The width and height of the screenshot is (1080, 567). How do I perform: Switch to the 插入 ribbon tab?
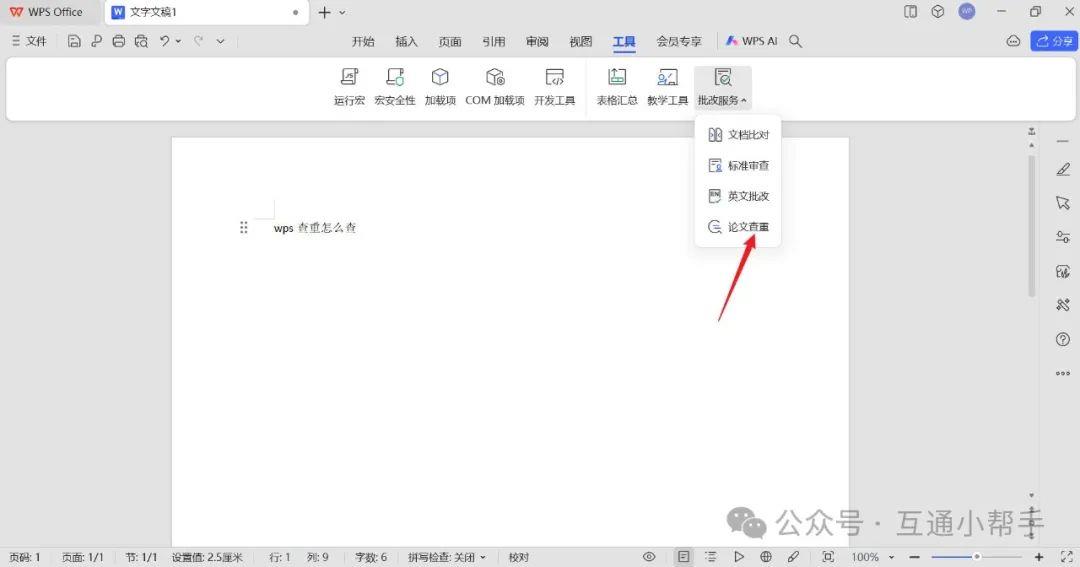(x=406, y=41)
